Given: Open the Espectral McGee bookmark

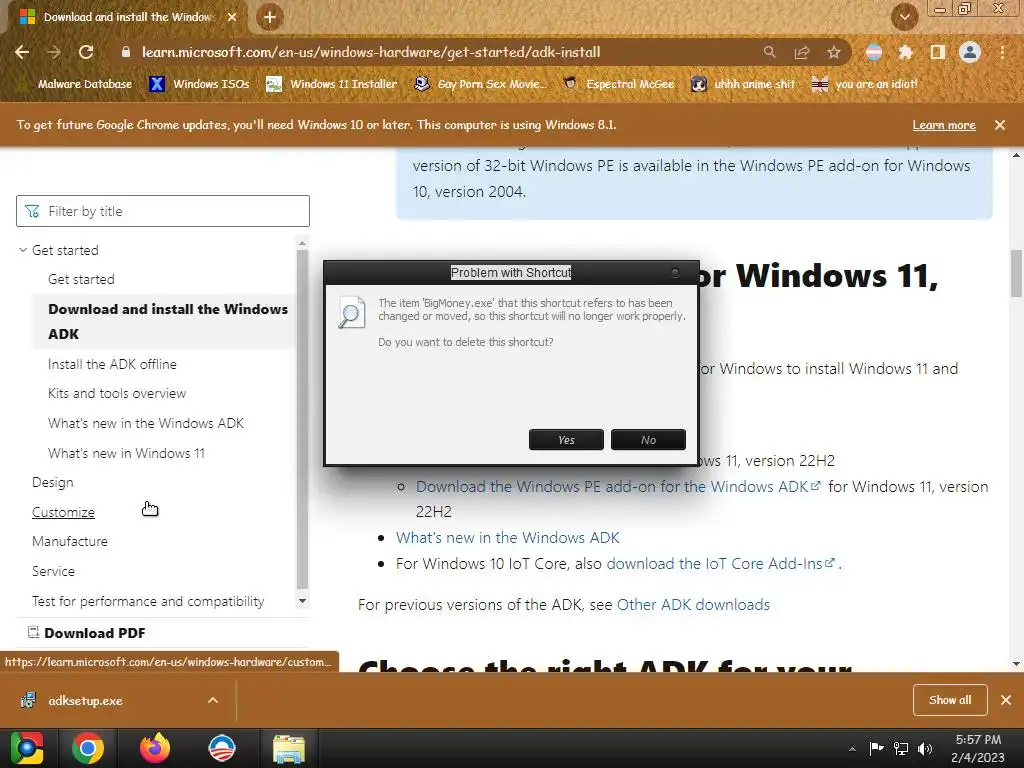Looking at the screenshot, I should coord(618,84).
